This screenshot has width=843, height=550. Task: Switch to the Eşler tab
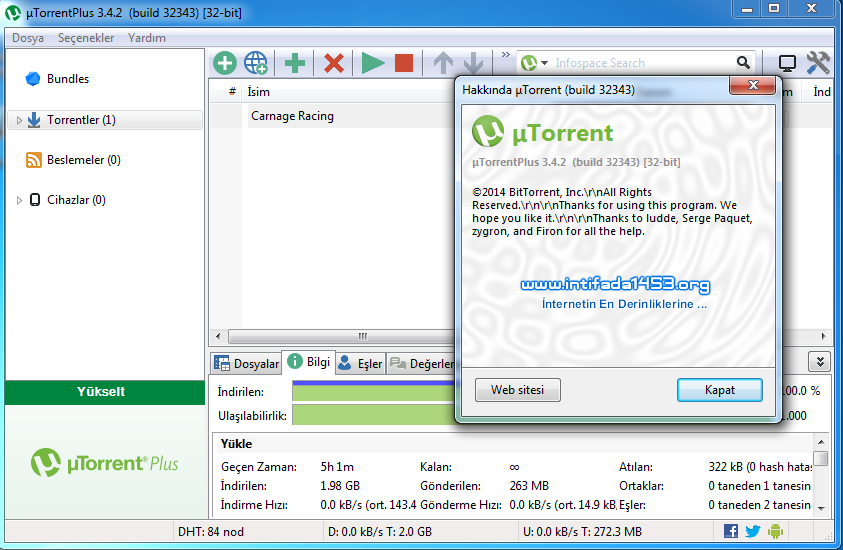[x=360, y=364]
